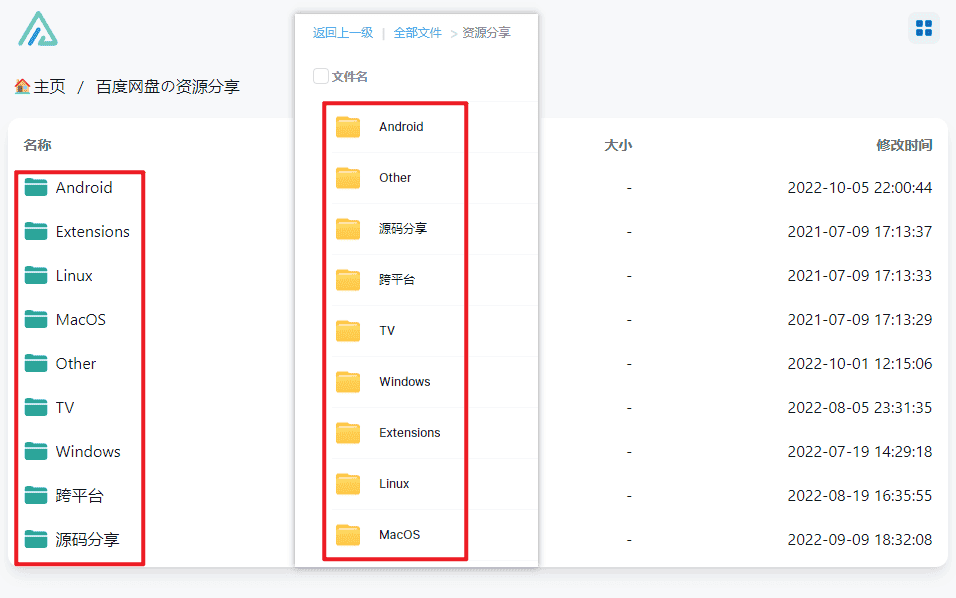This screenshot has width=956, height=598.
Task: Click the teal 跨平台 folder icon
Action: point(36,495)
